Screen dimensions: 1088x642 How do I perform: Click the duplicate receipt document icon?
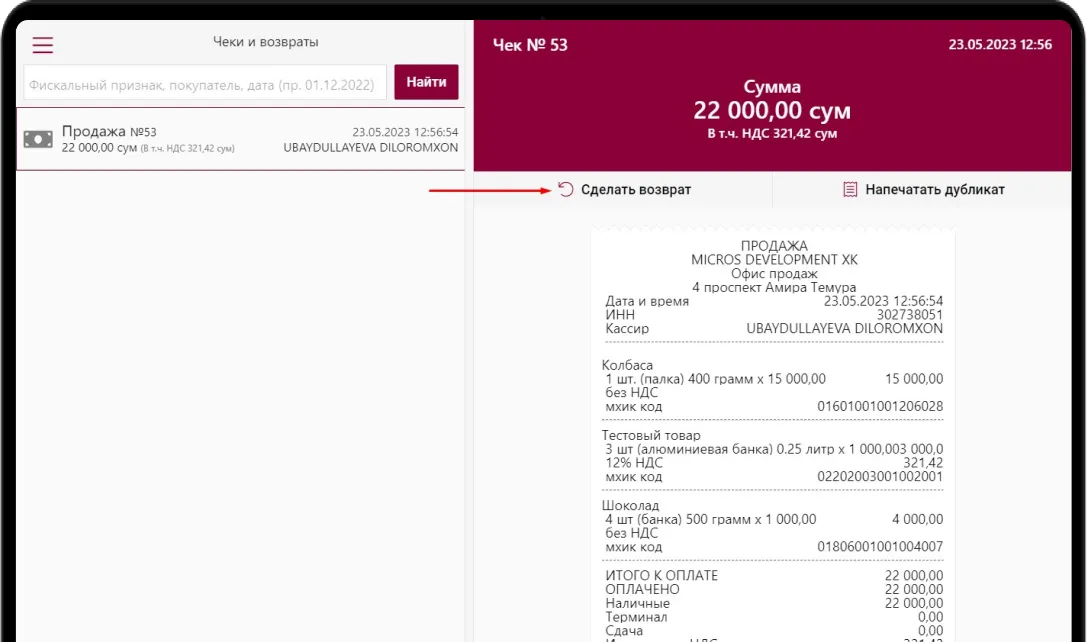[850, 189]
